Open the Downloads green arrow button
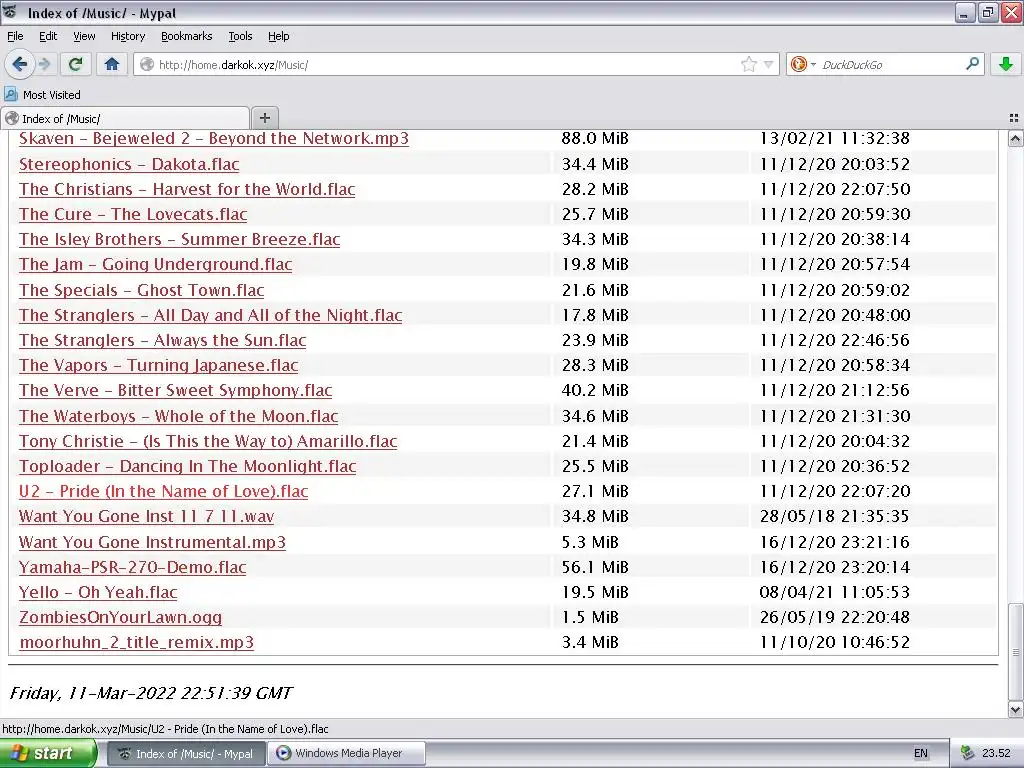The height and width of the screenshot is (768, 1024). (1006, 64)
